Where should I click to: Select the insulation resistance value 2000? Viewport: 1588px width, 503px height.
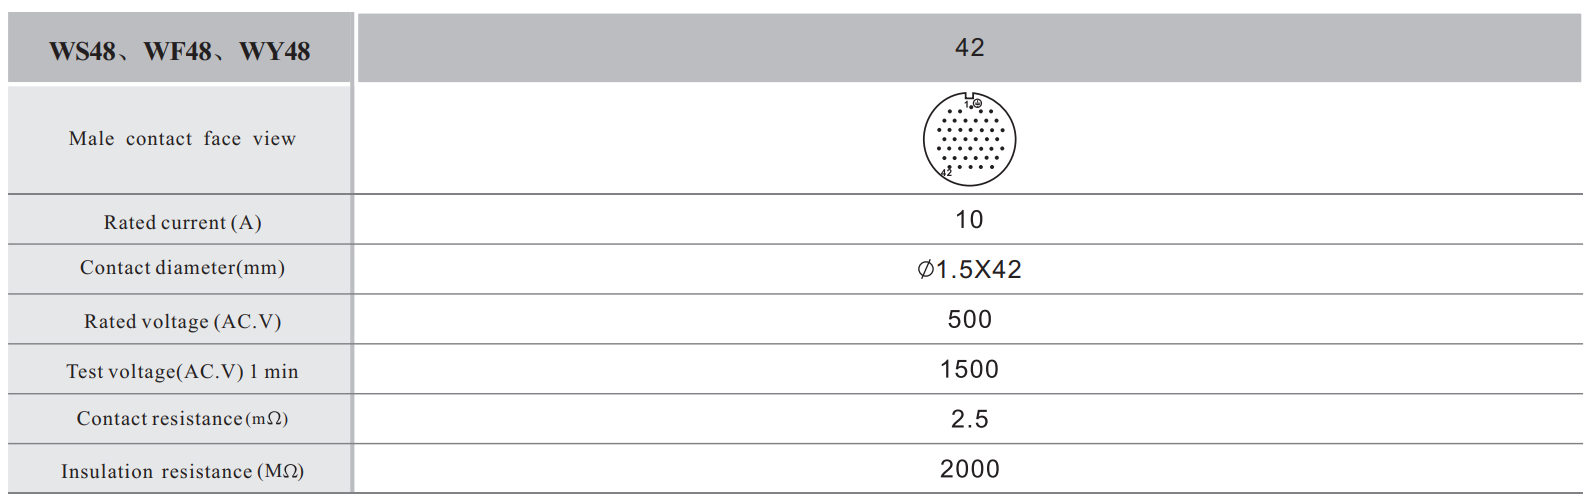click(969, 469)
